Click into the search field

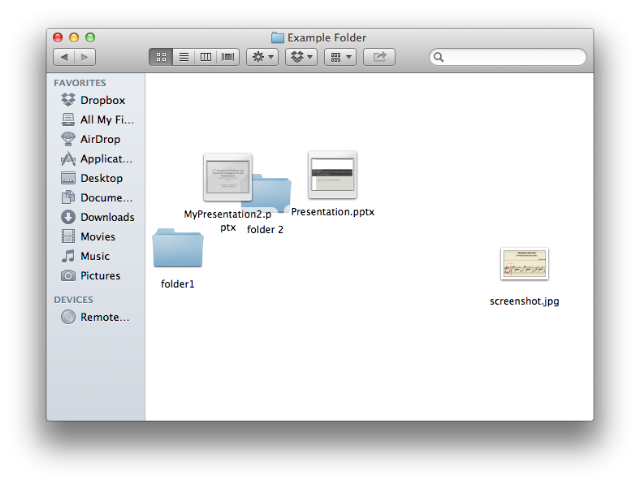pos(508,57)
